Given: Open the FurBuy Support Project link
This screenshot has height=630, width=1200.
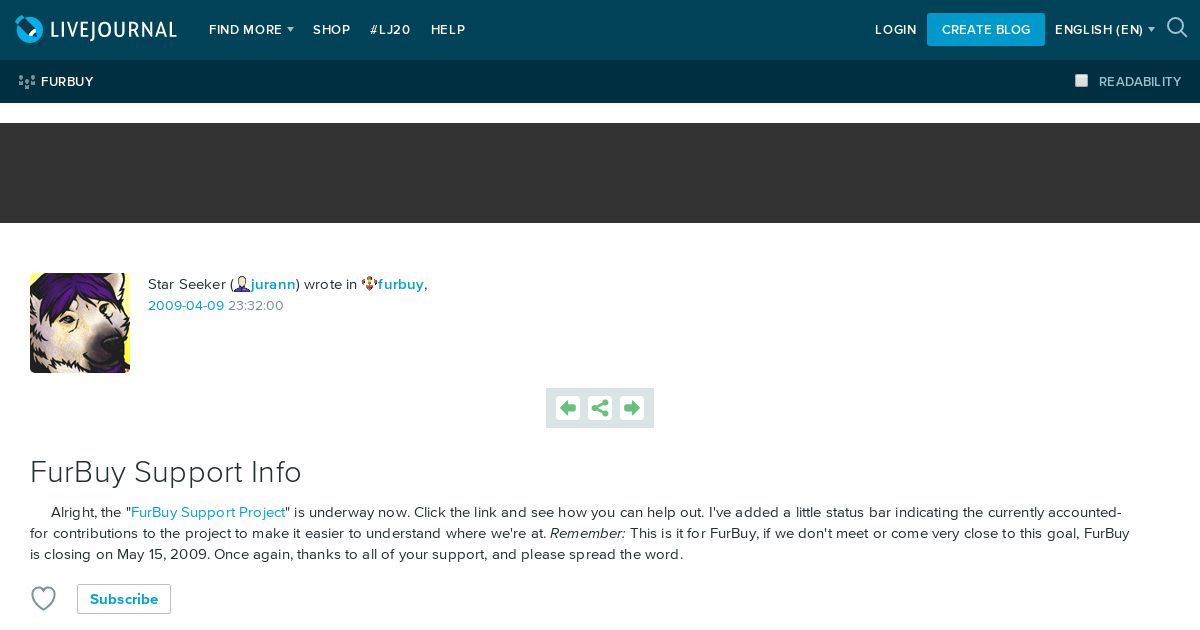Looking at the screenshot, I should 208,512.
